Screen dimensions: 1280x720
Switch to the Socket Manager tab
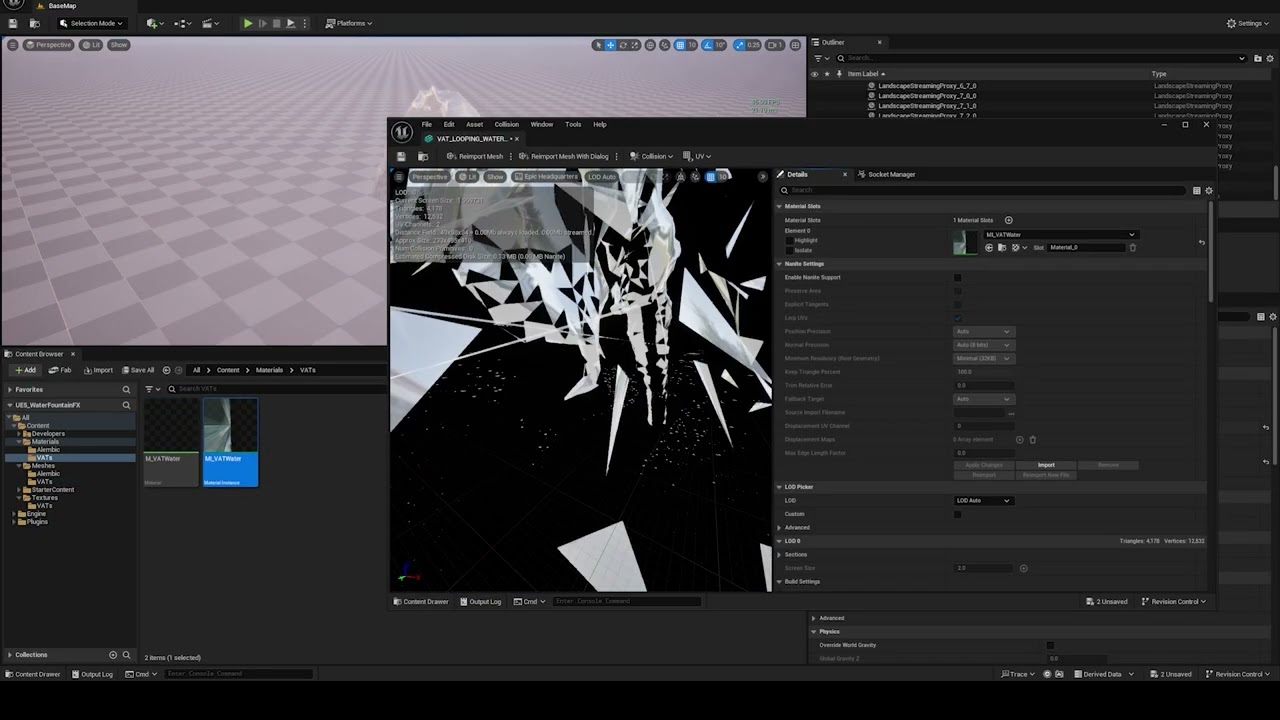tap(886, 174)
